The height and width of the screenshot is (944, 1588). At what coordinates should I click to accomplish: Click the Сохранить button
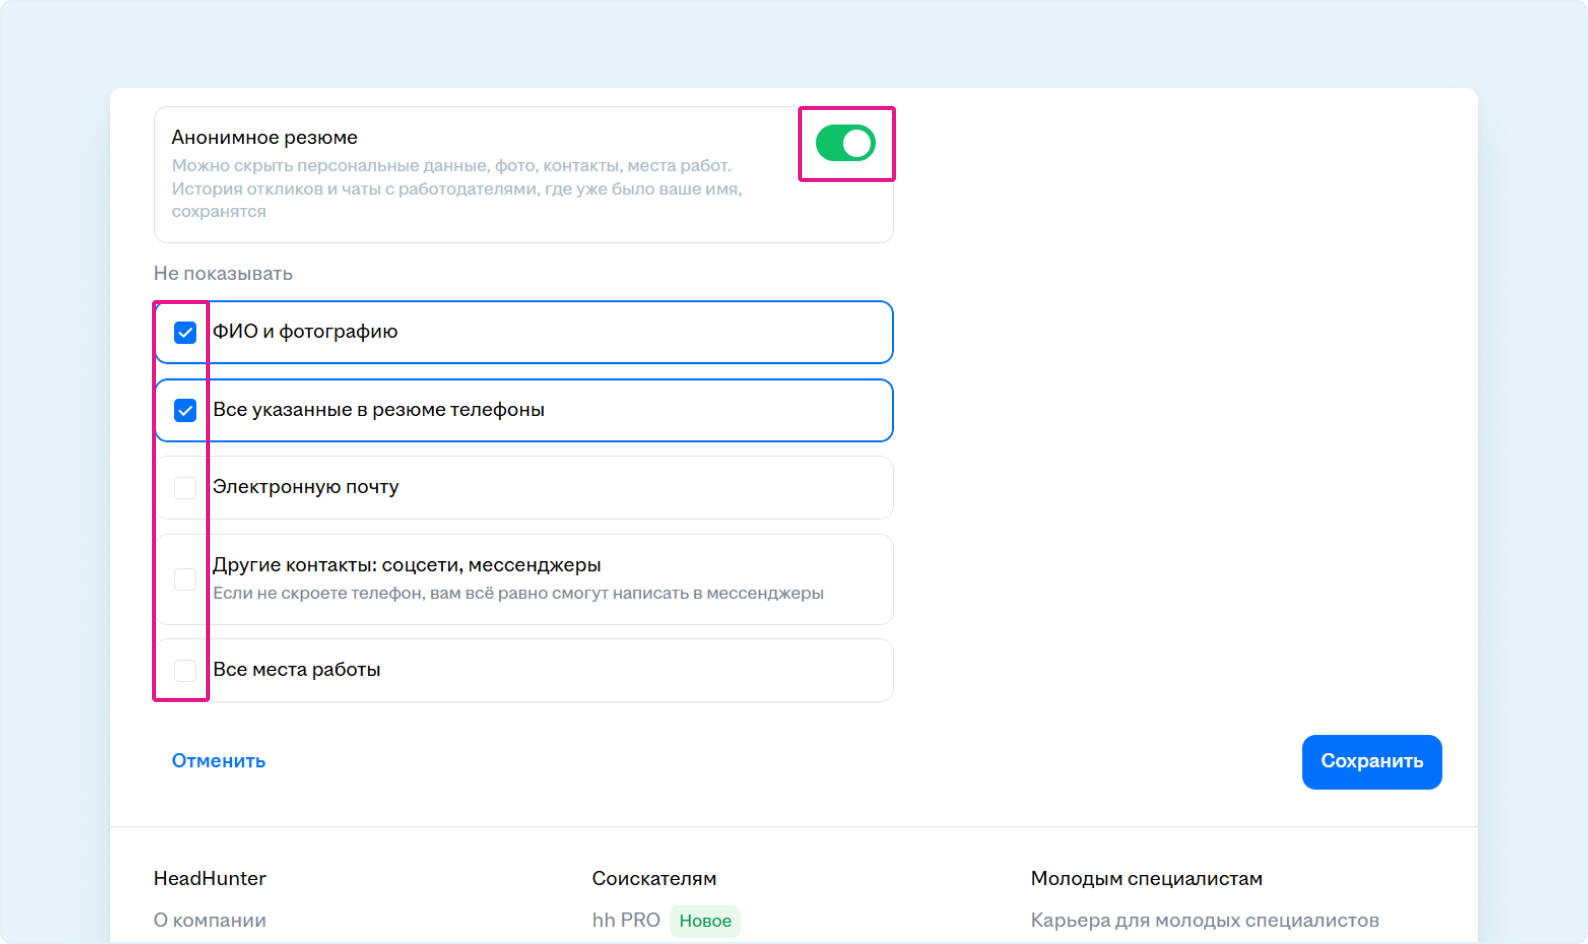tap(1371, 762)
